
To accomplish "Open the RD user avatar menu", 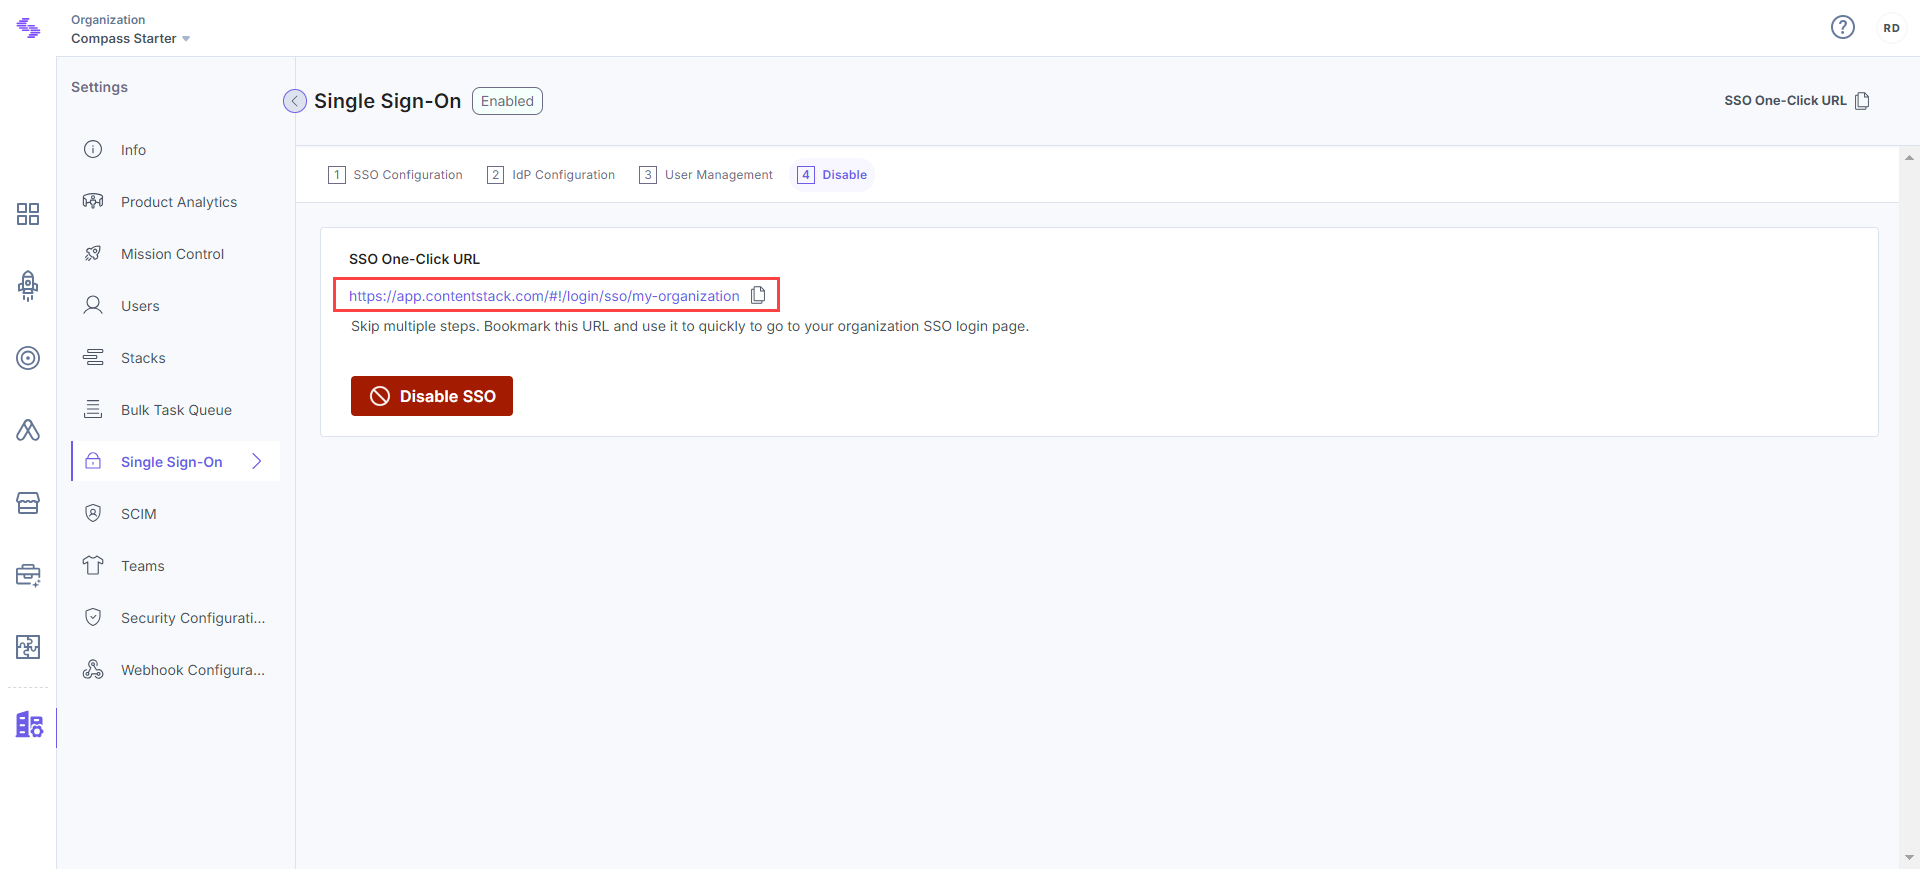I will [x=1891, y=28].
